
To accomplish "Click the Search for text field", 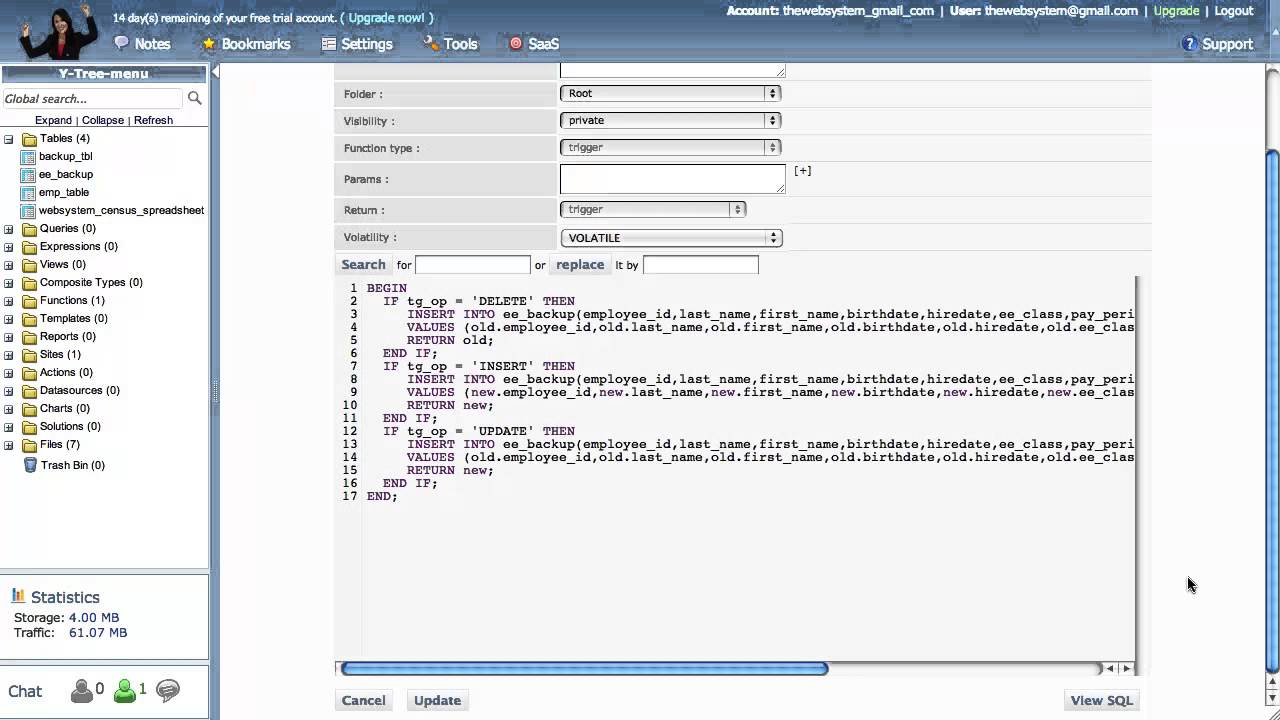I will click(473, 265).
